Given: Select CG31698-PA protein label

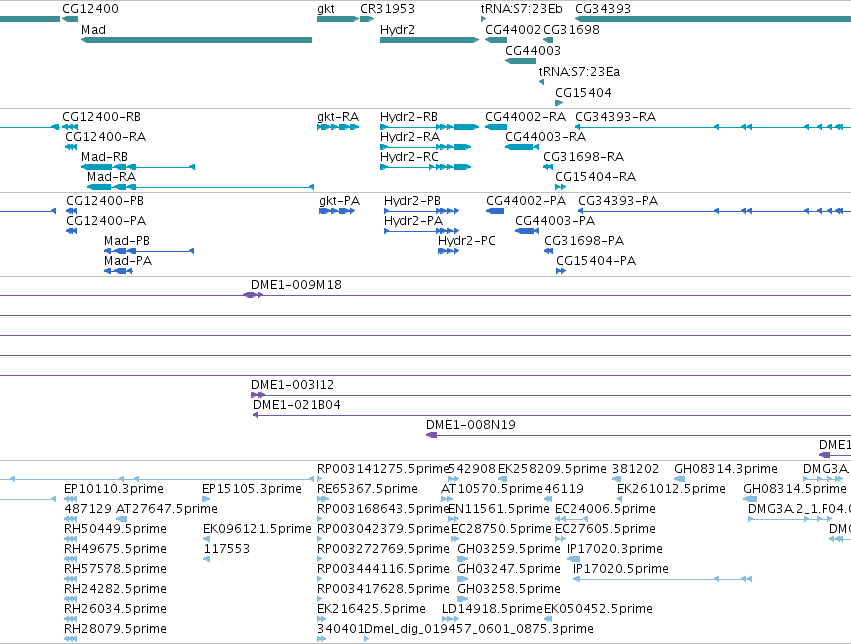Looking at the screenshot, I should [x=584, y=241].
